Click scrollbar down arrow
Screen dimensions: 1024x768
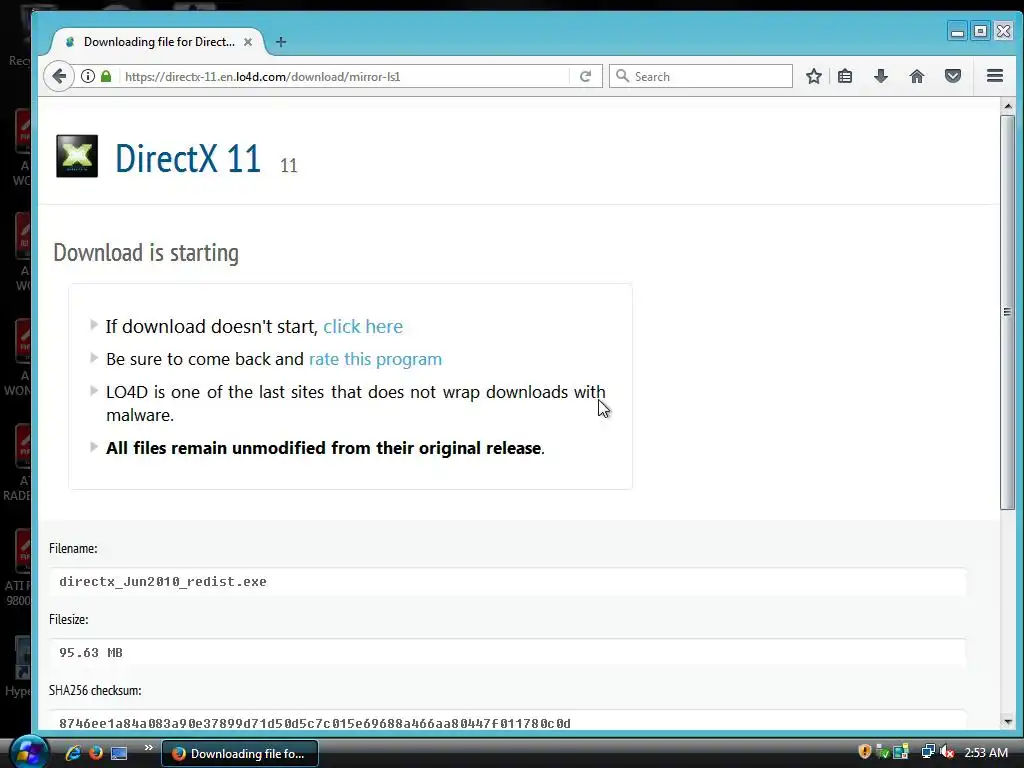(1008, 722)
